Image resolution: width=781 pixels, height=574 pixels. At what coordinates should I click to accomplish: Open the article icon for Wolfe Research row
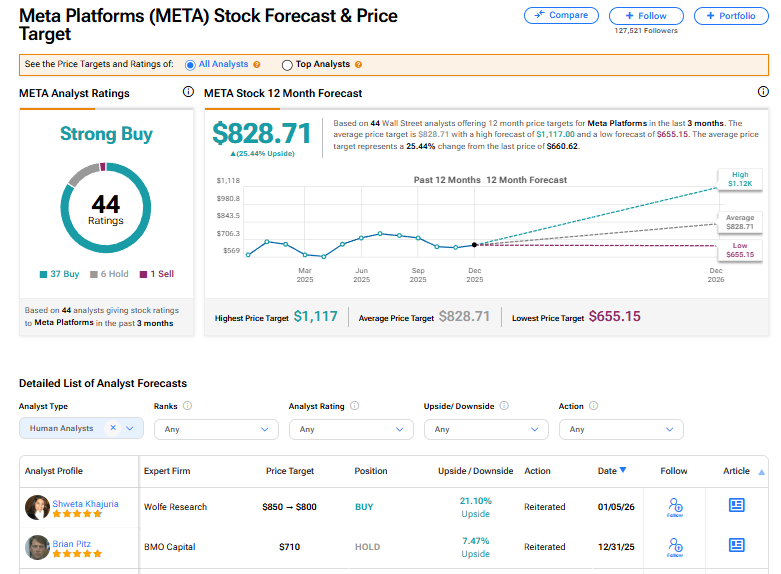point(737,506)
